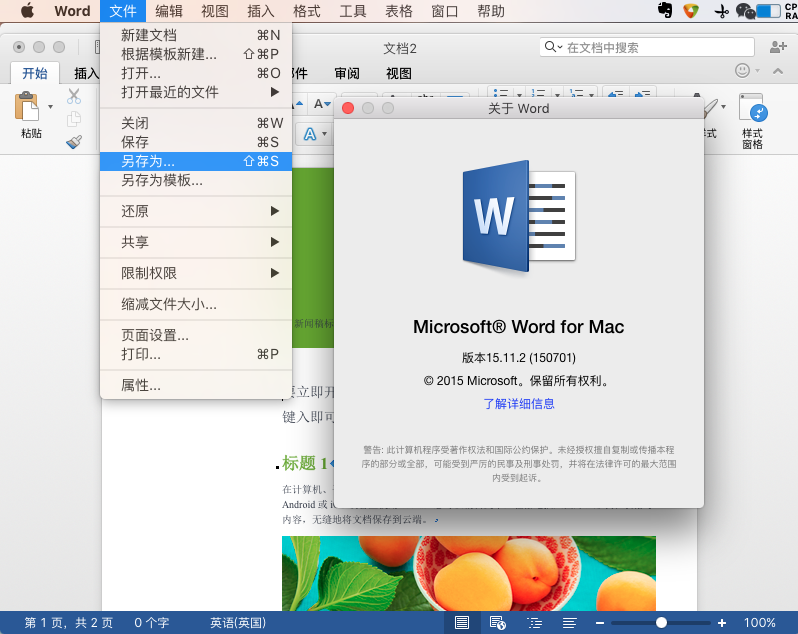Select 关闭 from the File menu

tap(196, 123)
